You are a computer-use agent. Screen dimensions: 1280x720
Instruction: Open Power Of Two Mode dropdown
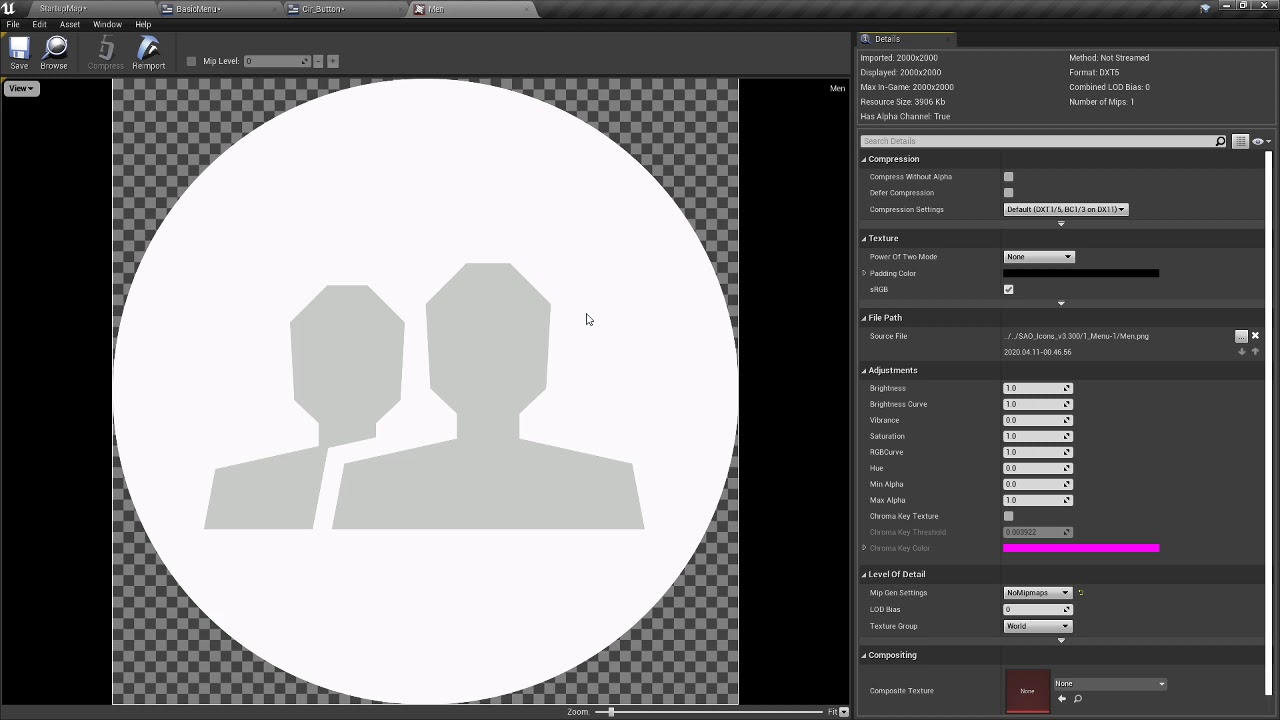pyautogui.click(x=1039, y=257)
